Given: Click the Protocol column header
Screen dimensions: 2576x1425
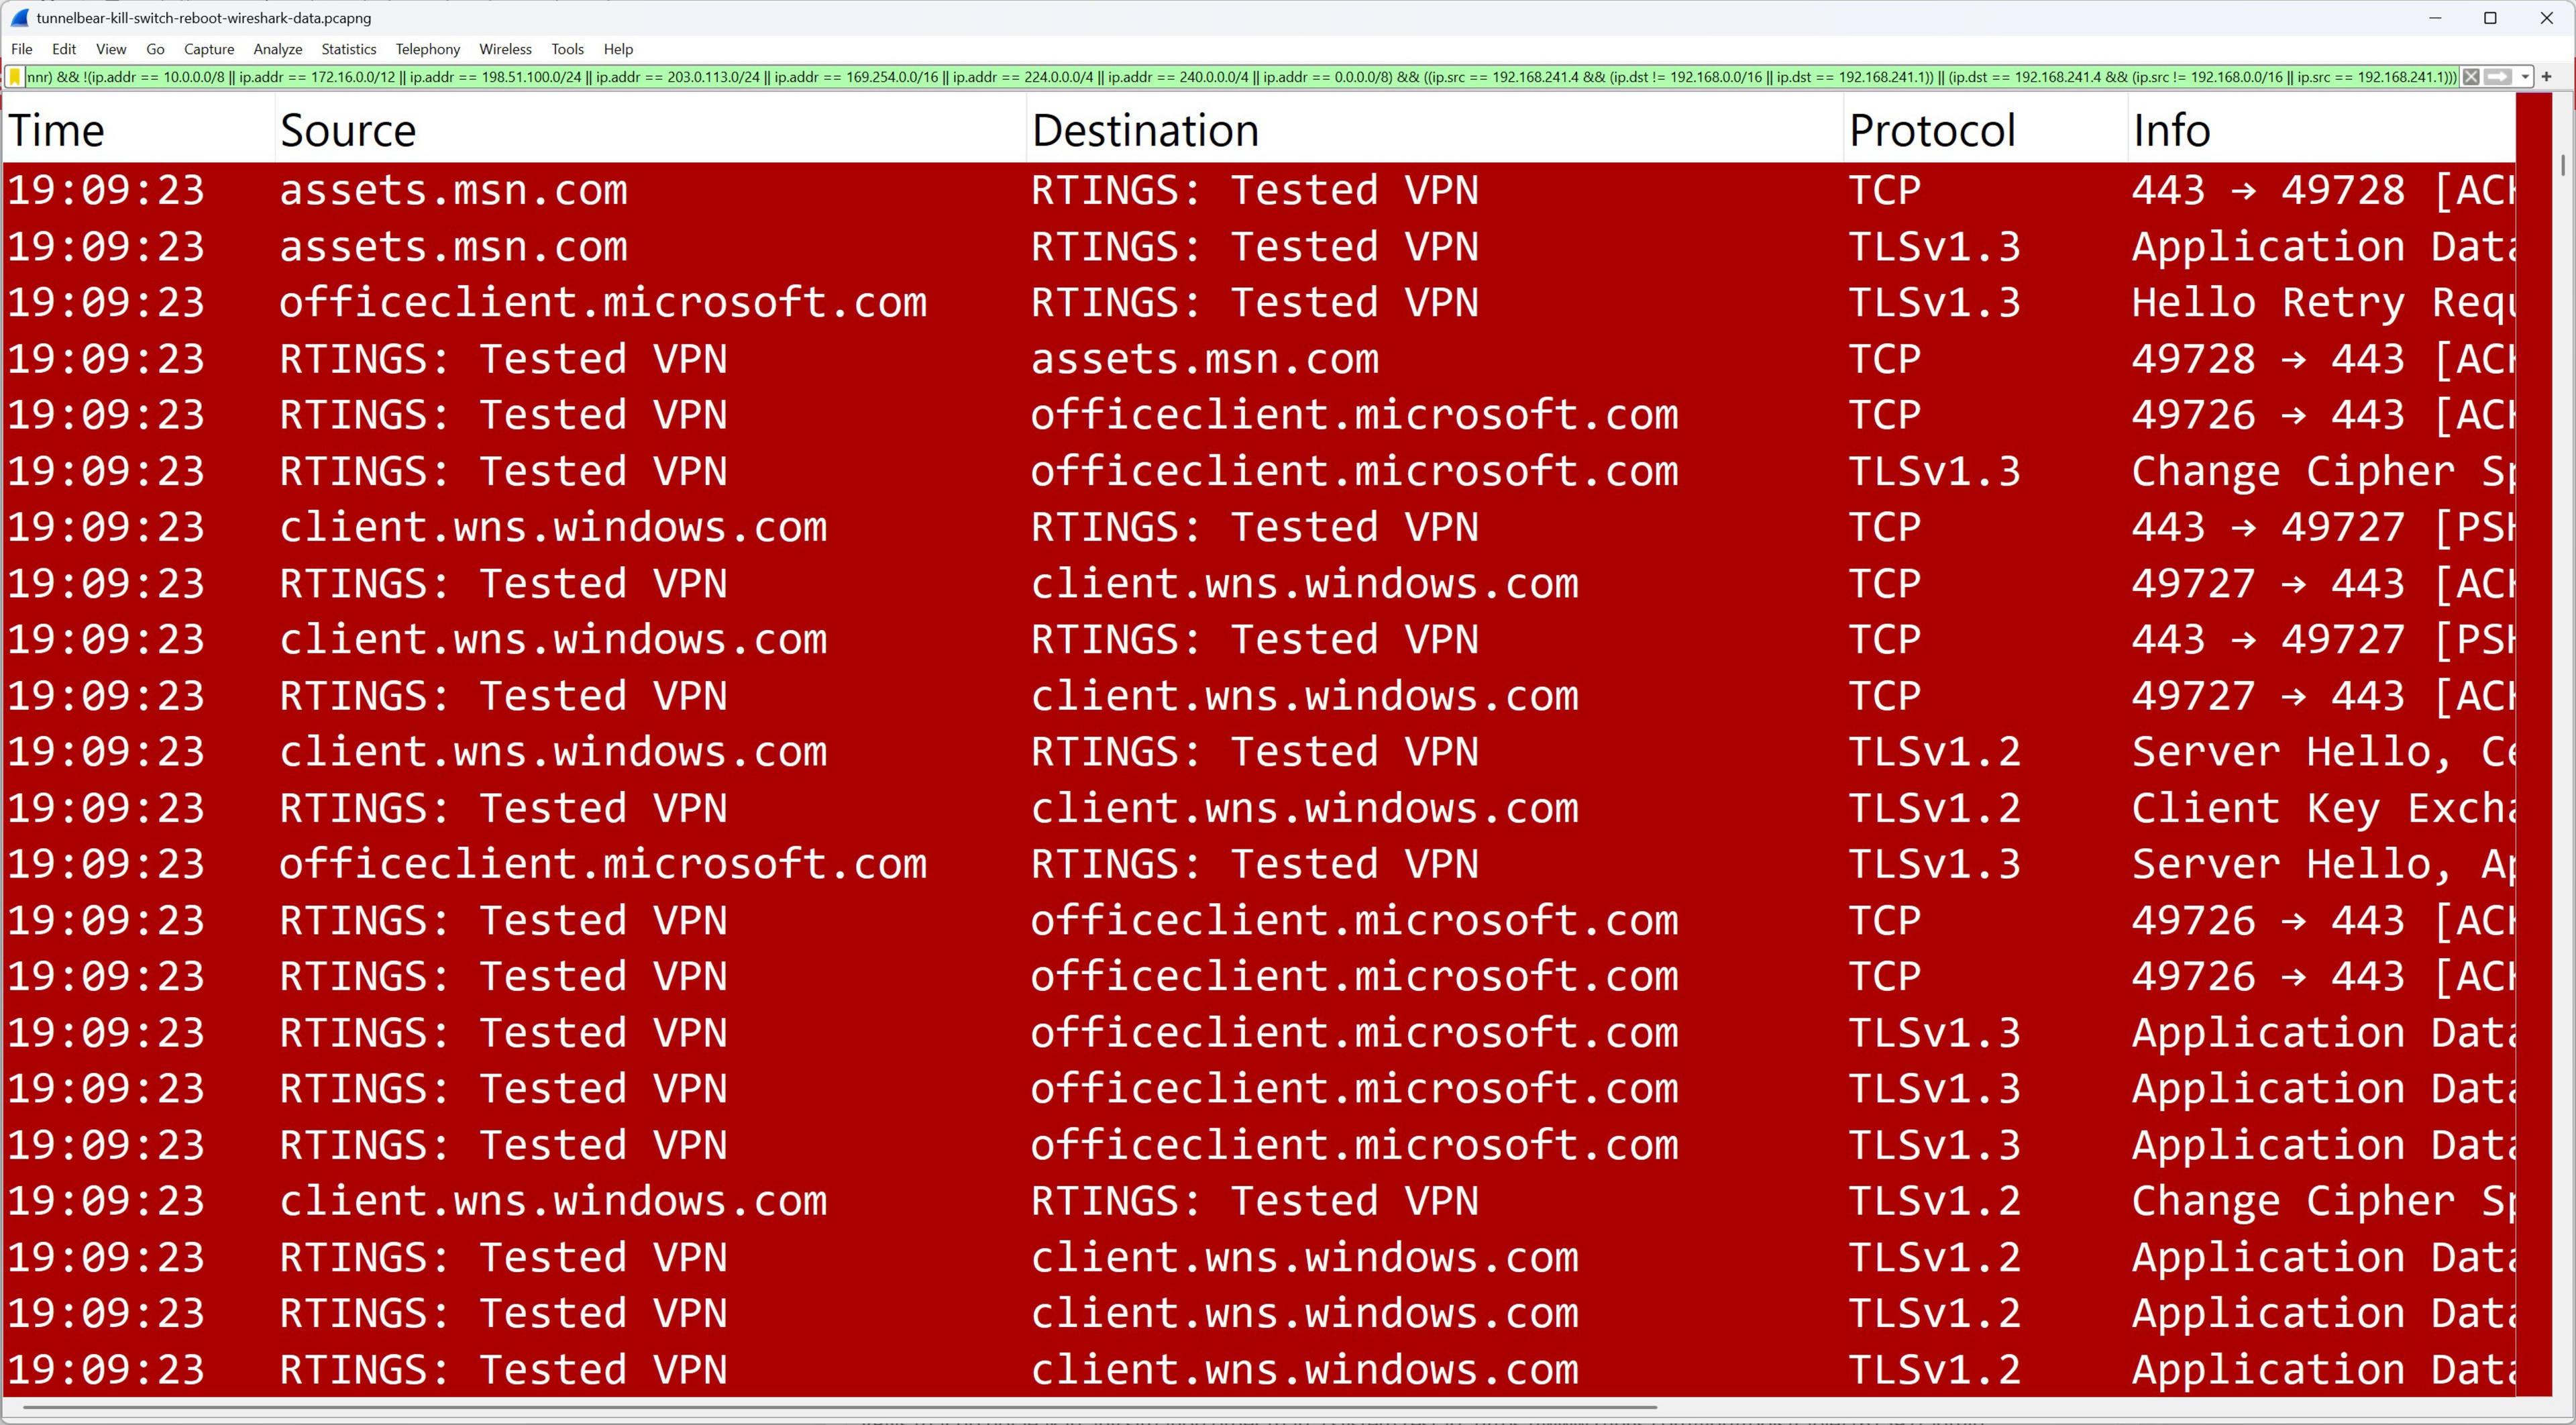Looking at the screenshot, I should click(x=1932, y=131).
